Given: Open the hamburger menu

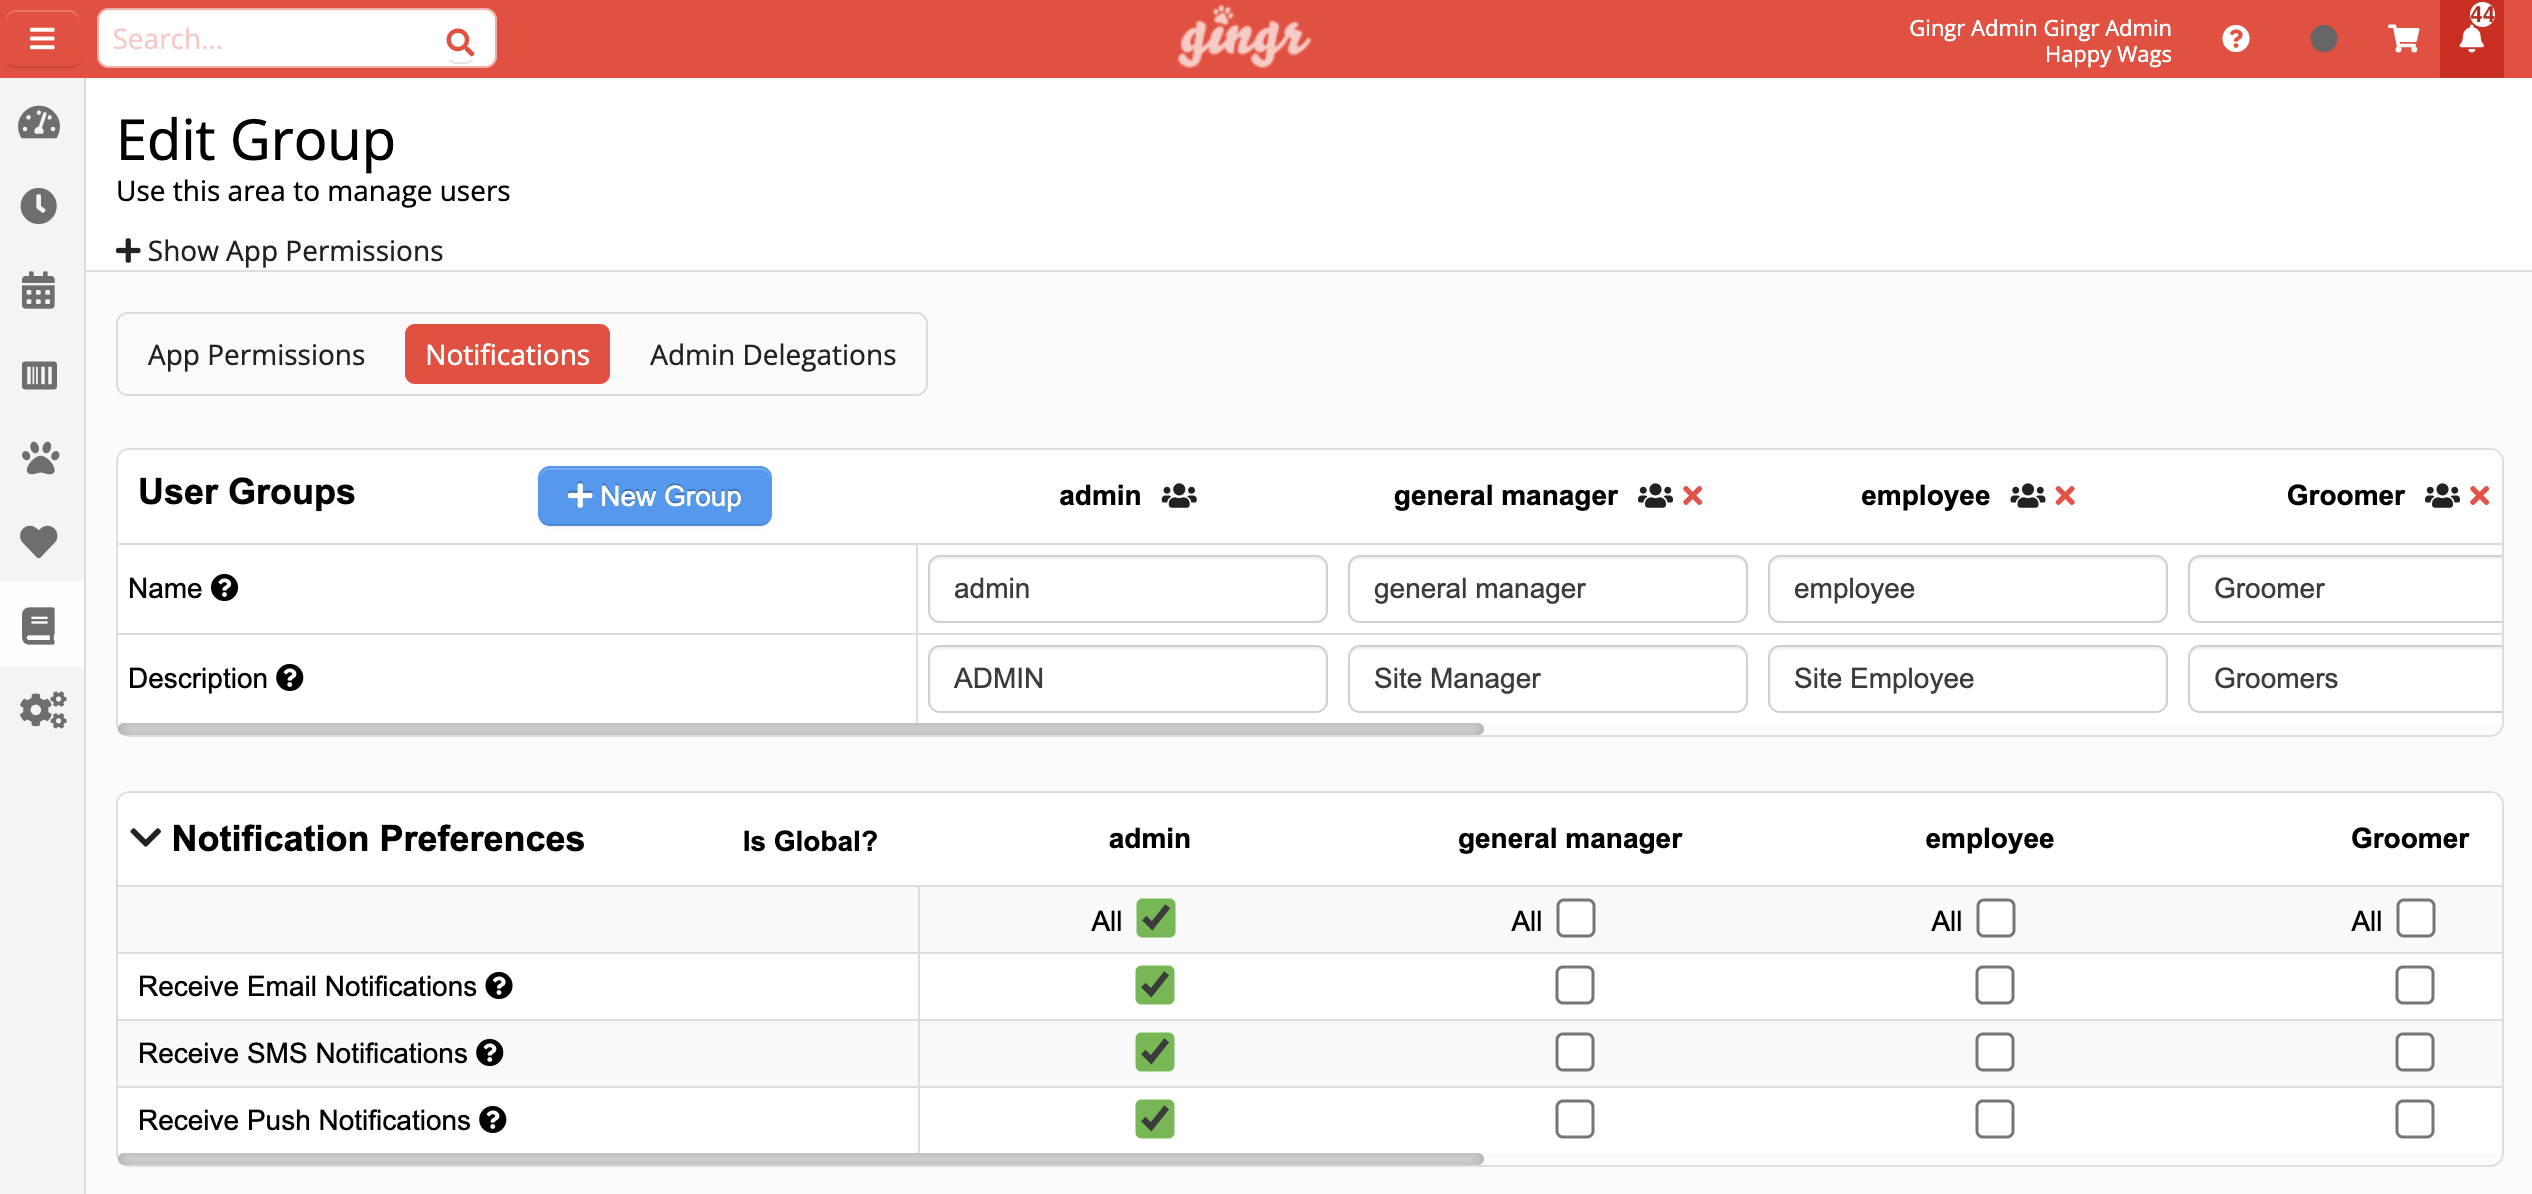Looking at the screenshot, I should pyautogui.click(x=41, y=38).
